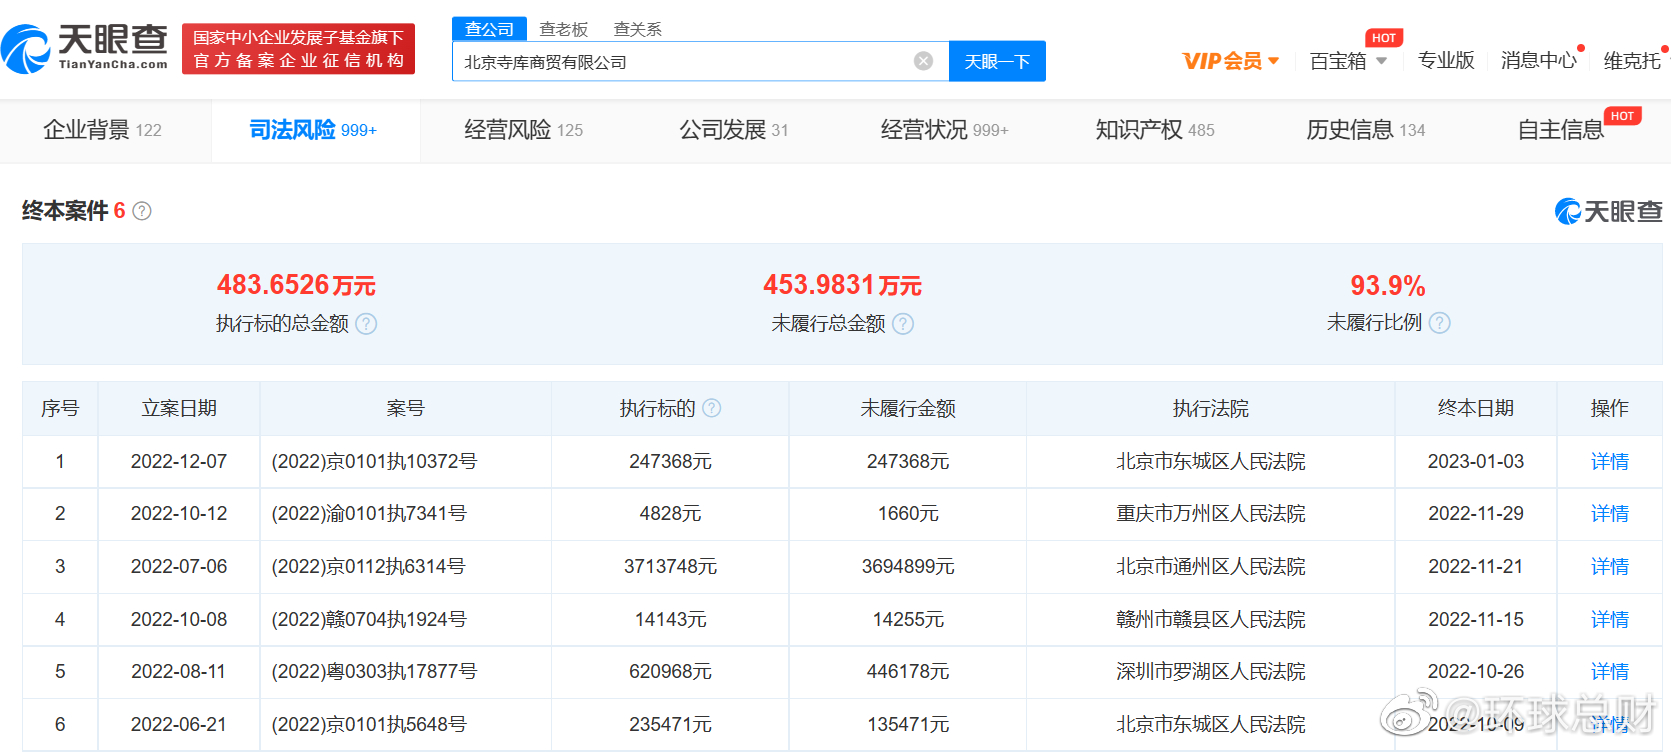Image resolution: width=1671 pixels, height=754 pixels.
Task: Open 消息中心
Action: pos(1539,61)
